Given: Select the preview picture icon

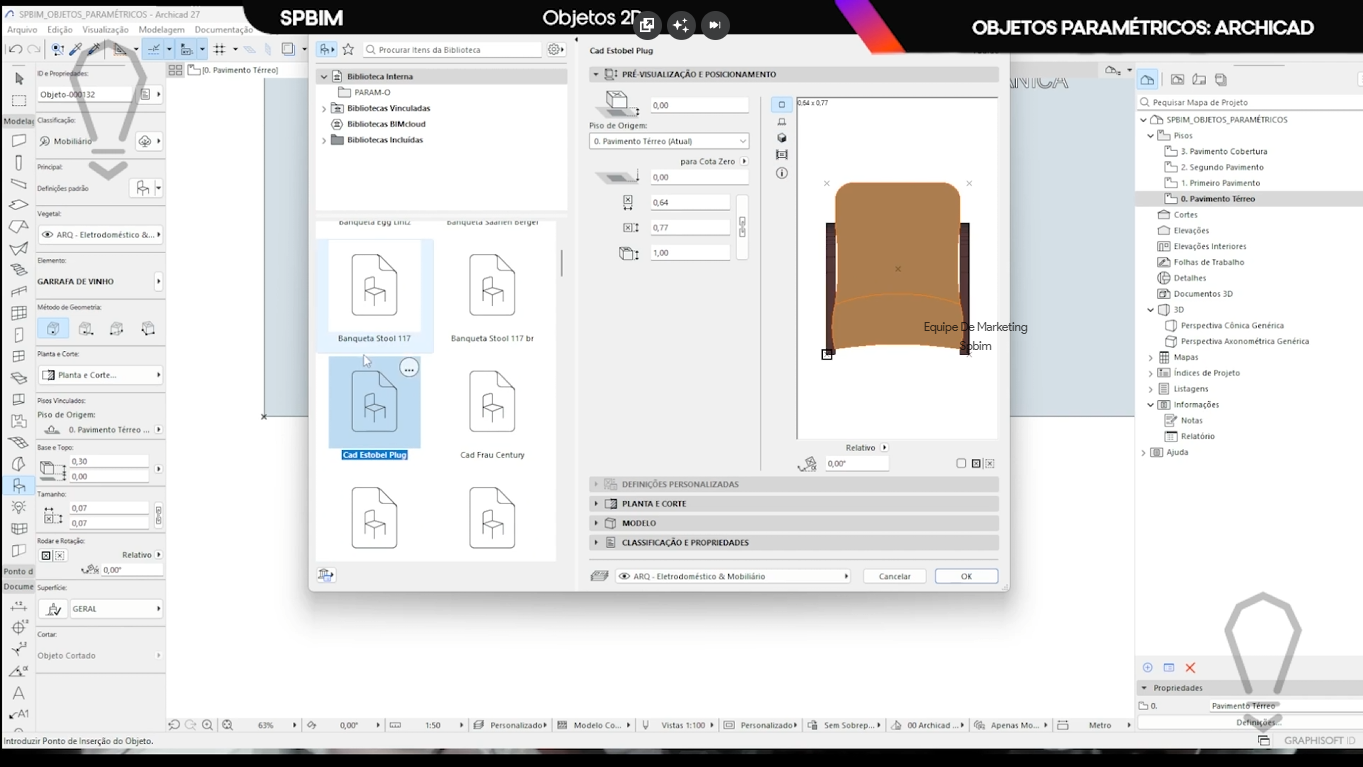Looking at the screenshot, I should tap(782, 155).
